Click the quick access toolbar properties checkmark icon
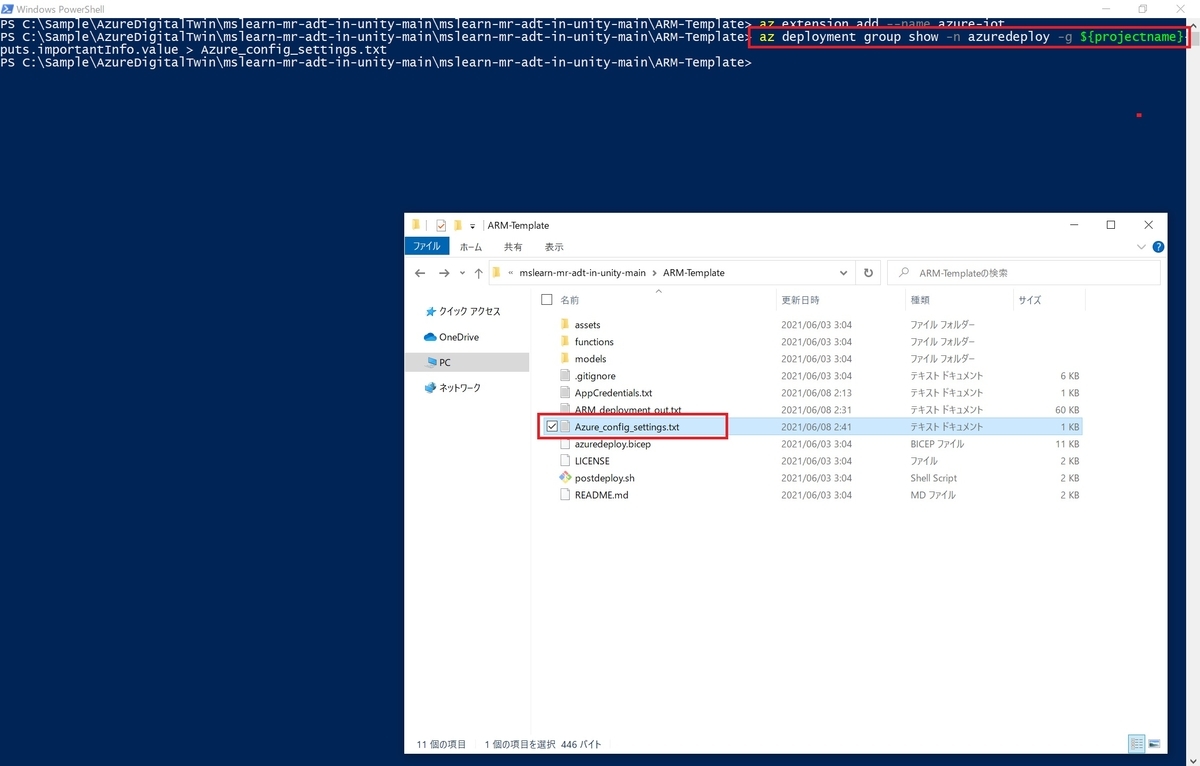The height and width of the screenshot is (766, 1200). coord(441,226)
